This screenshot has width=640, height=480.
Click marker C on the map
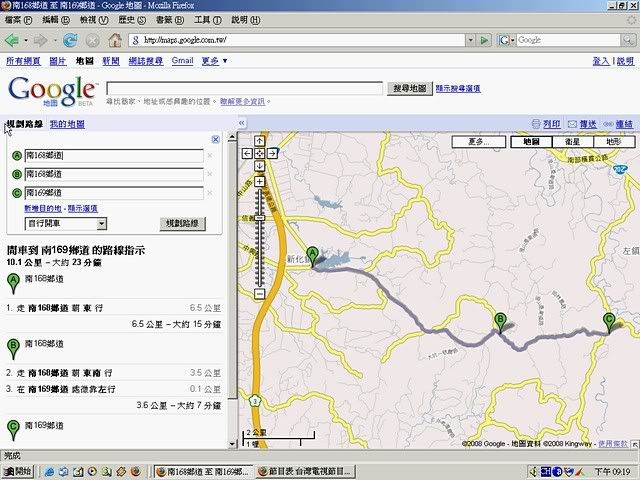[609, 322]
